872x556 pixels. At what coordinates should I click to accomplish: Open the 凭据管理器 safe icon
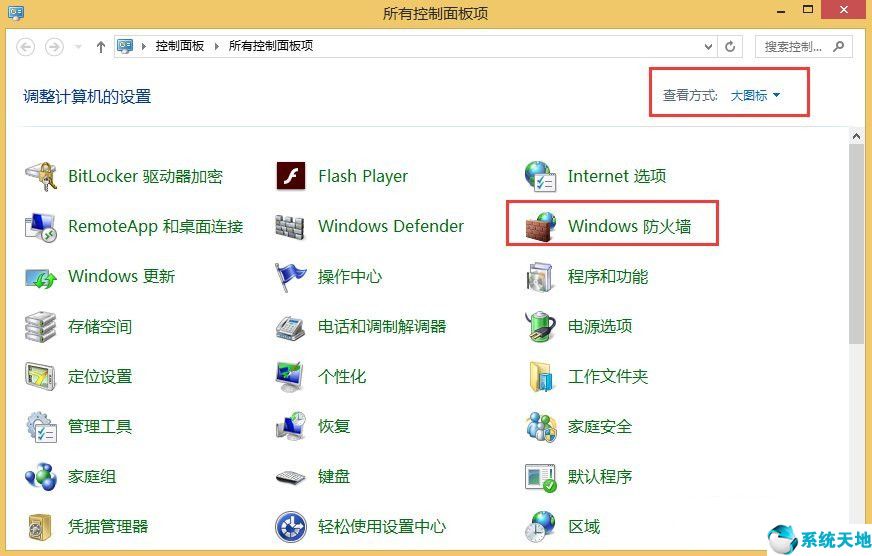coord(40,527)
